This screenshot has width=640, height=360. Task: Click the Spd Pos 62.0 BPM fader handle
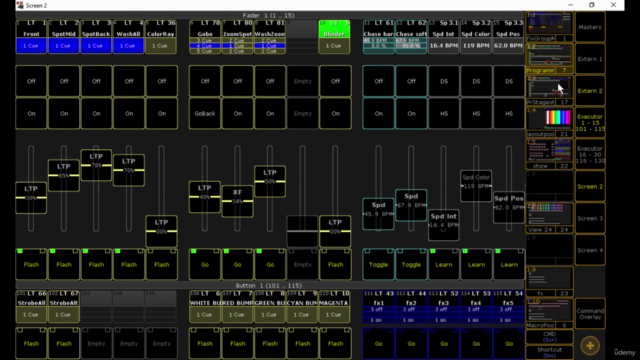(x=509, y=207)
